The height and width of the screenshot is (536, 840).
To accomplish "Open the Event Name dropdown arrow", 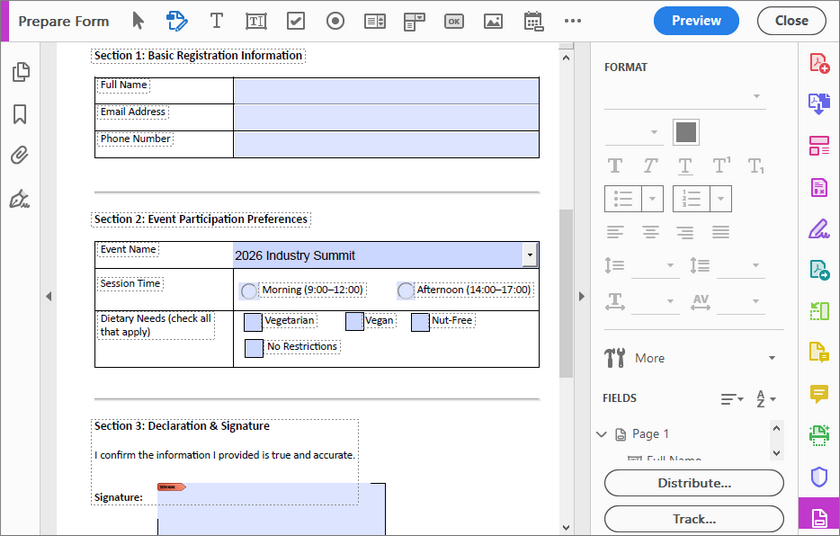I will tap(530, 255).
